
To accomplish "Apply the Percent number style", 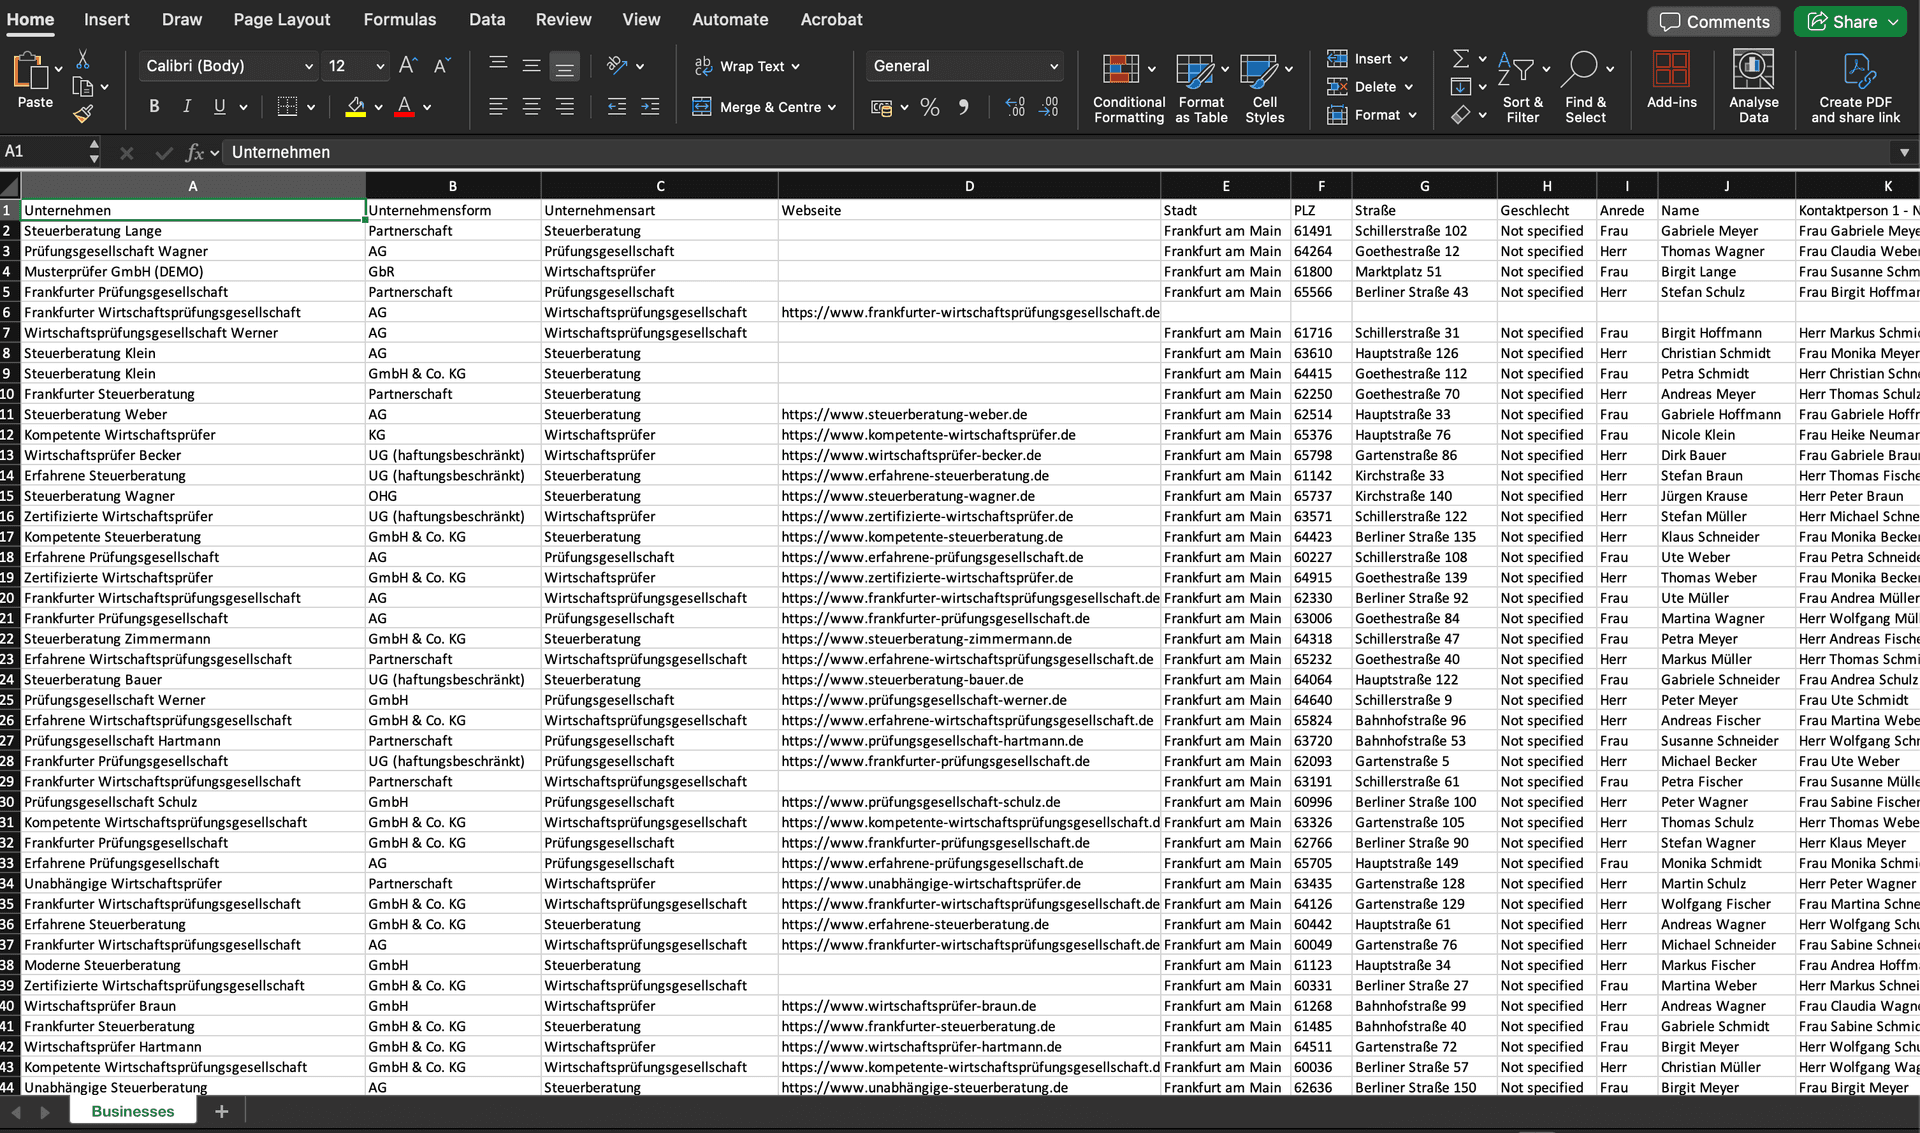I will click(x=929, y=107).
